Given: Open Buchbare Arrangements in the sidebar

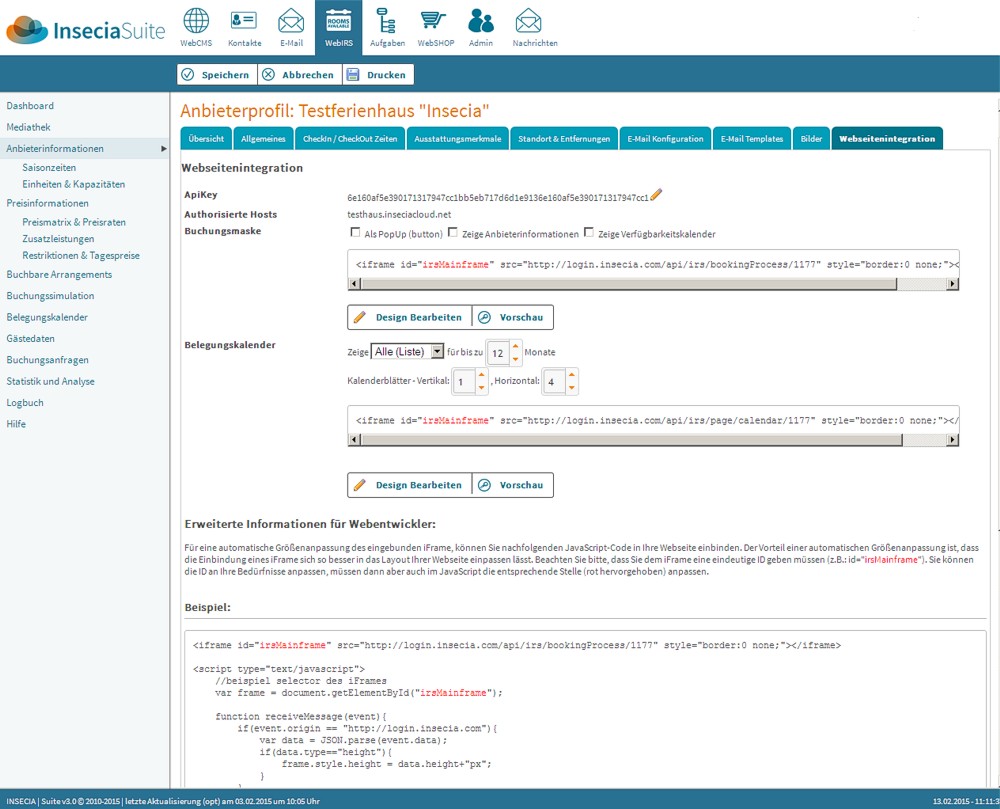Looking at the screenshot, I should (59, 275).
